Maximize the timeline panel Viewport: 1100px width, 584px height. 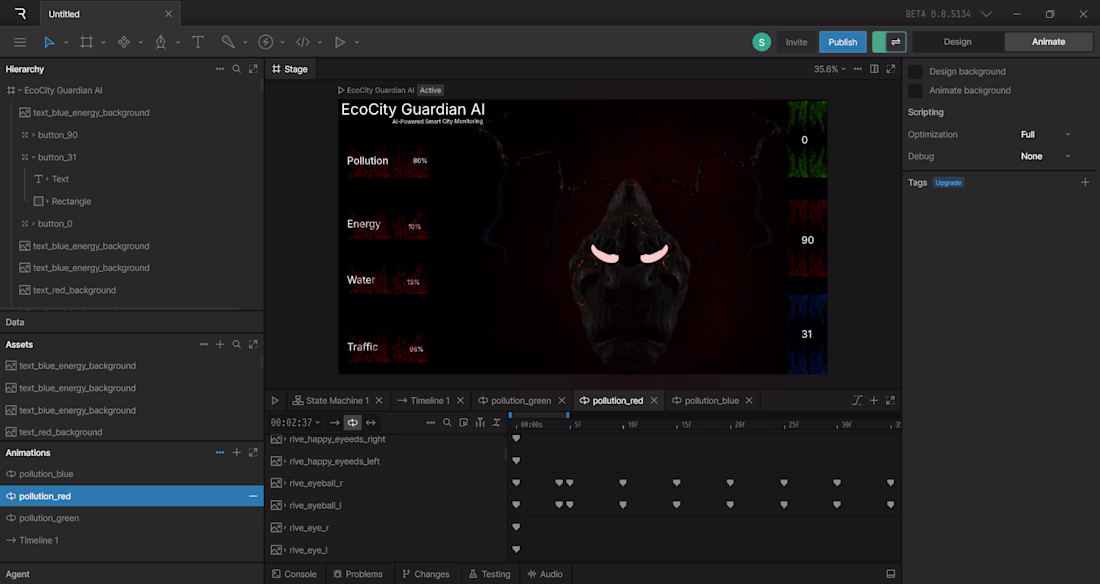tap(890, 400)
